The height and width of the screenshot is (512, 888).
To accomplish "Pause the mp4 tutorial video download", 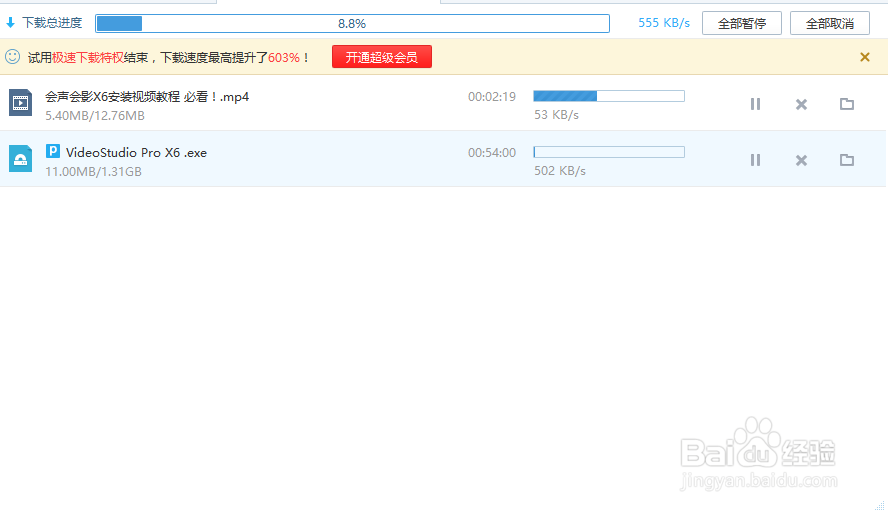I will click(x=755, y=104).
